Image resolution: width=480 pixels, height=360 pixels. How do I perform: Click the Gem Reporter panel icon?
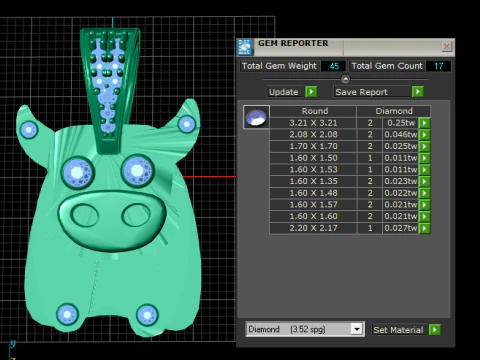click(246, 47)
